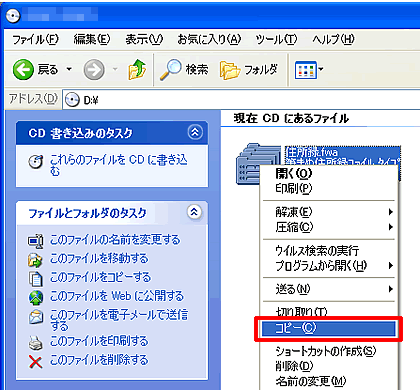
Task: Click the D:¥ address field
Action: click(x=241, y=100)
